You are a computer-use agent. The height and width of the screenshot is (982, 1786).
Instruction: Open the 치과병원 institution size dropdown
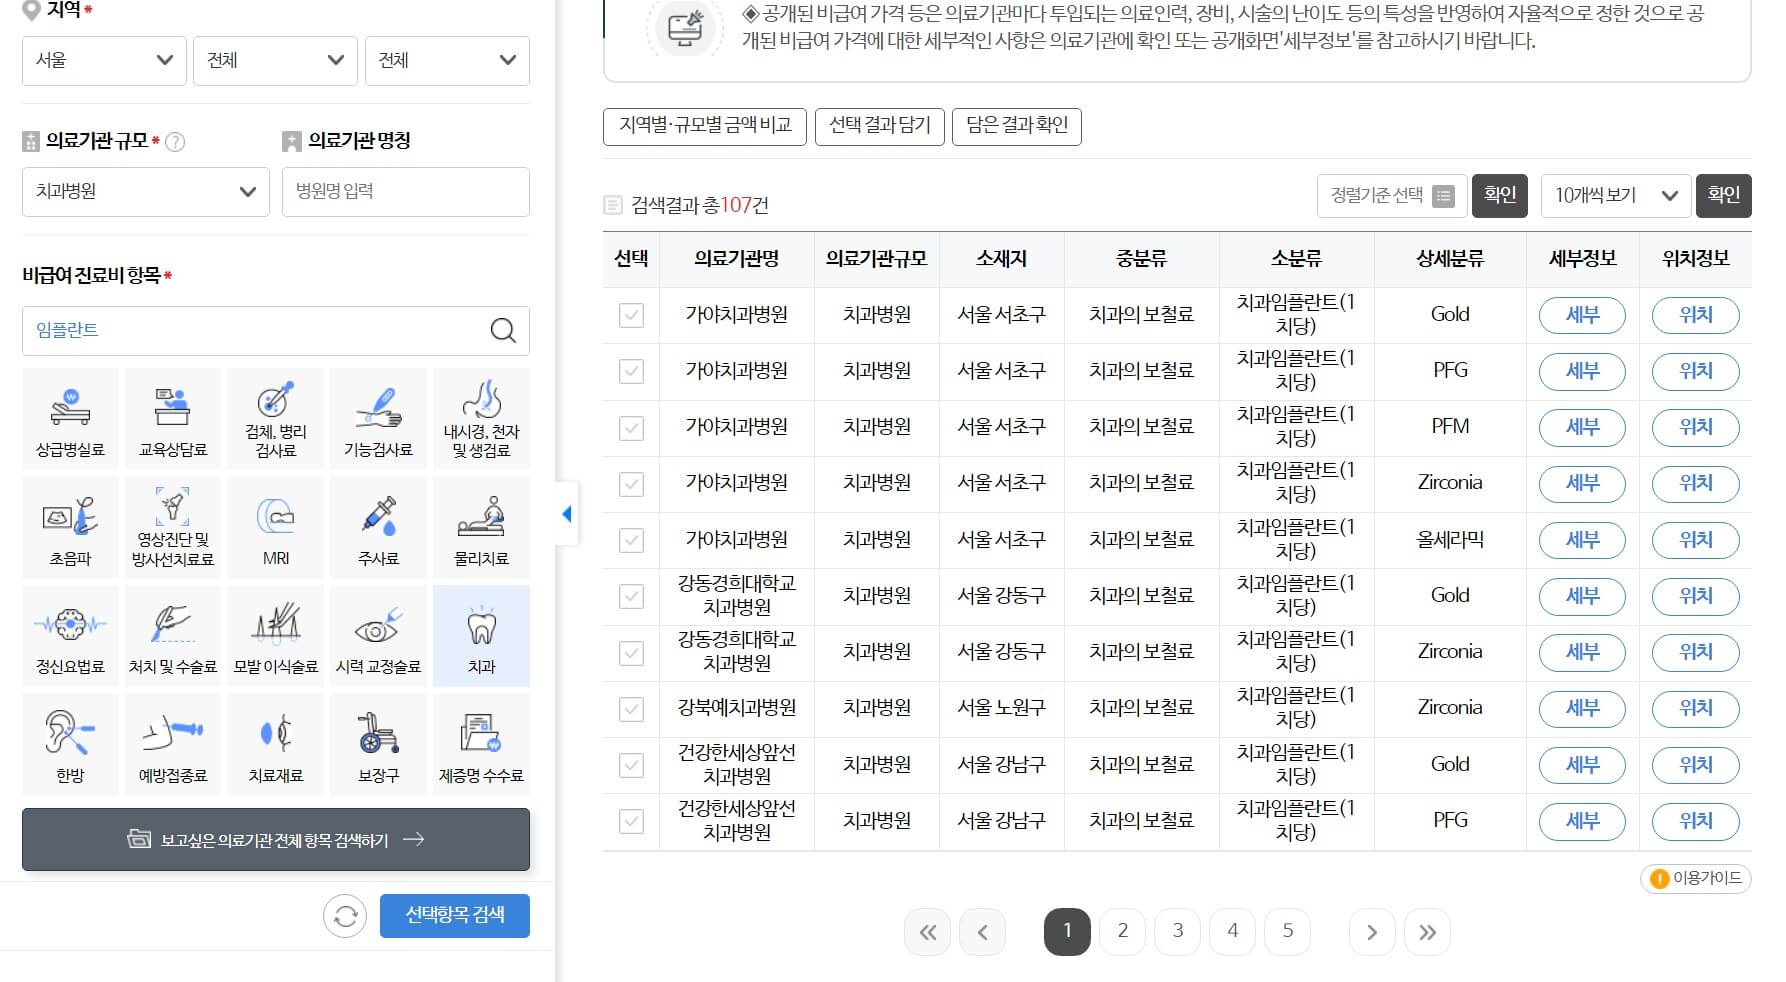tap(146, 191)
